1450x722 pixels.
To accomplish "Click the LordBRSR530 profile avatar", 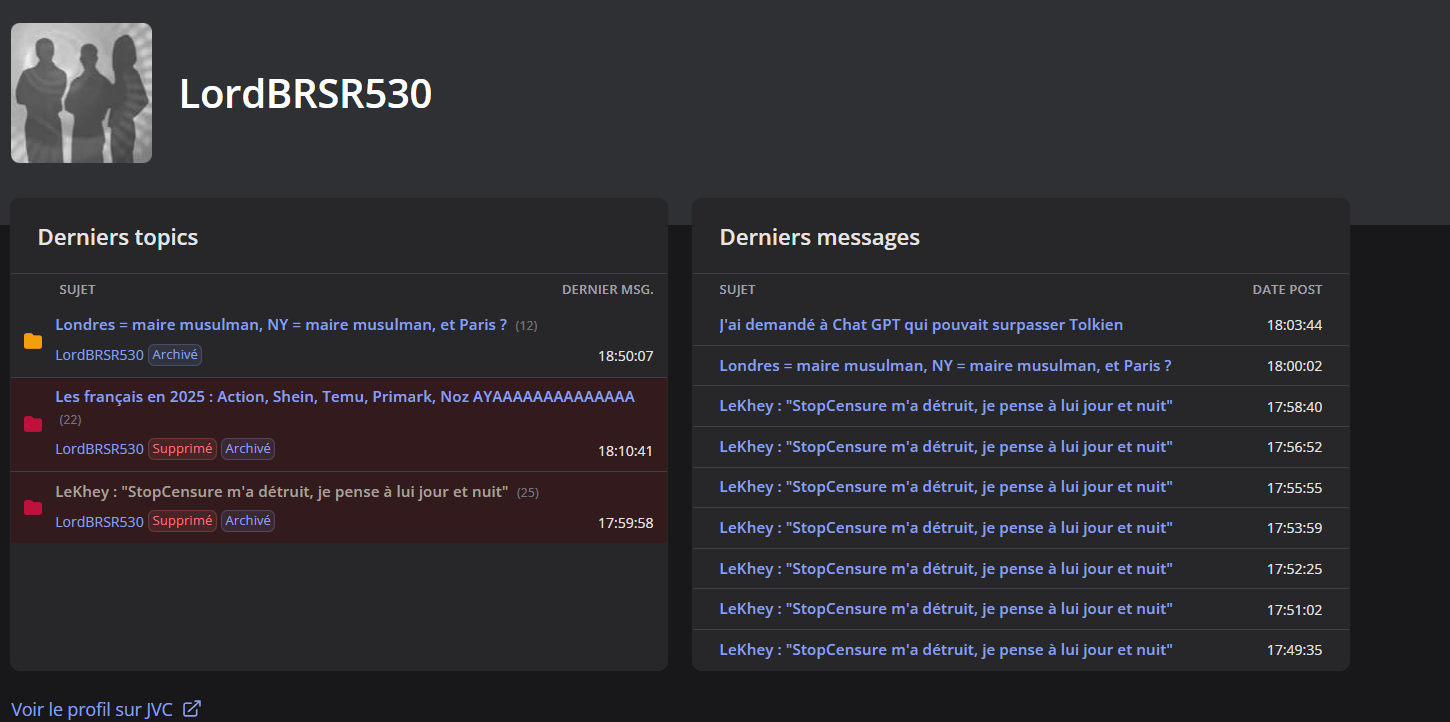I will 81,93.
